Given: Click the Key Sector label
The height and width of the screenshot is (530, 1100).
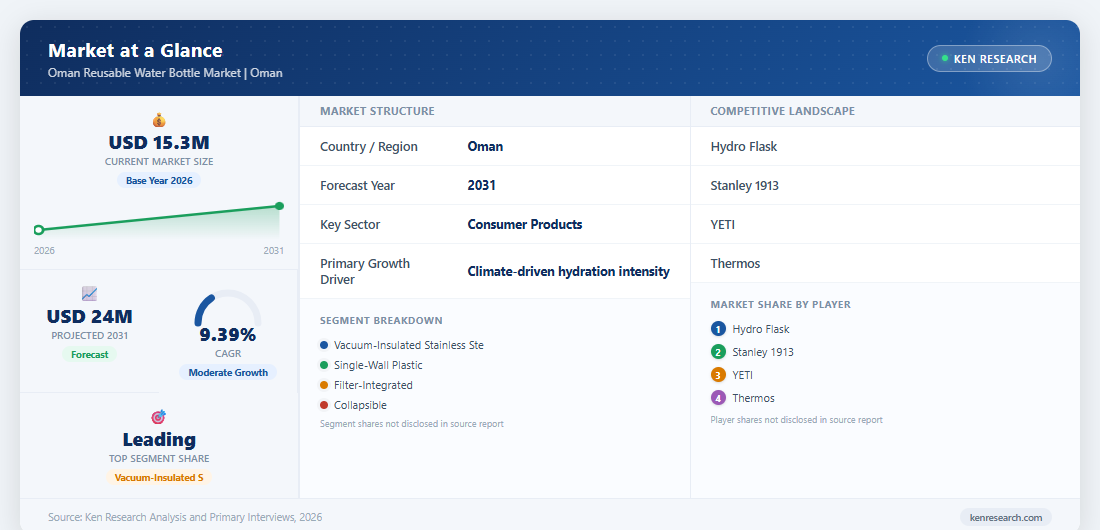Looking at the screenshot, I should pyautogui.click(x=351, y=225).
